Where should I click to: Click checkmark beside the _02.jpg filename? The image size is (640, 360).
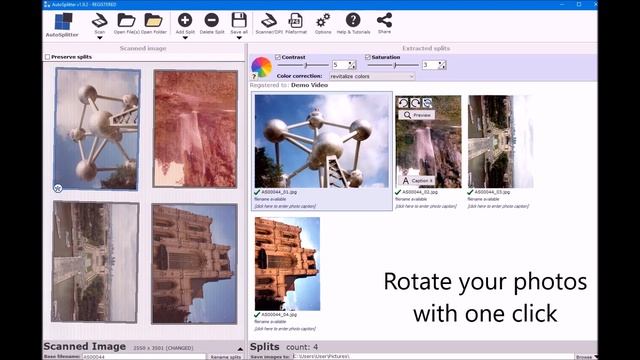398,192
